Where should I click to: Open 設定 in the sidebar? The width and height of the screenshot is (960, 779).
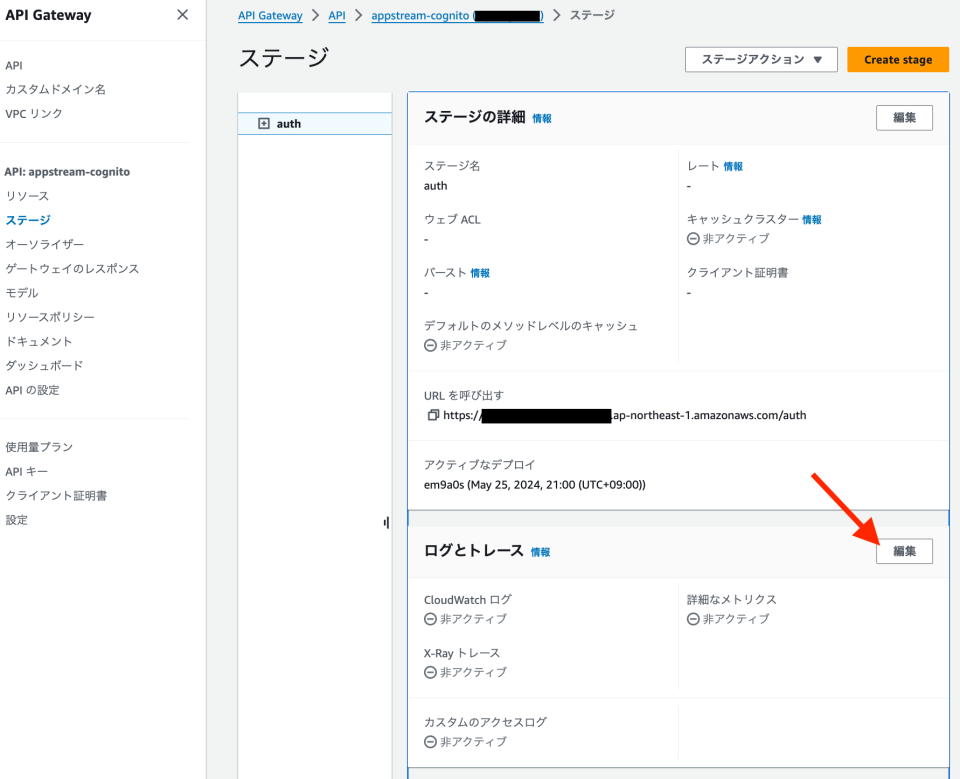17,520
